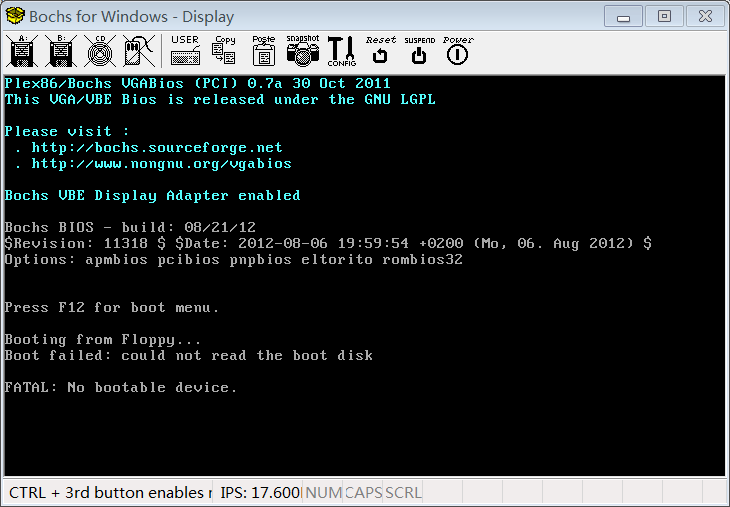
Task: Click the NUM indicator in status bar
Action: 323,493
